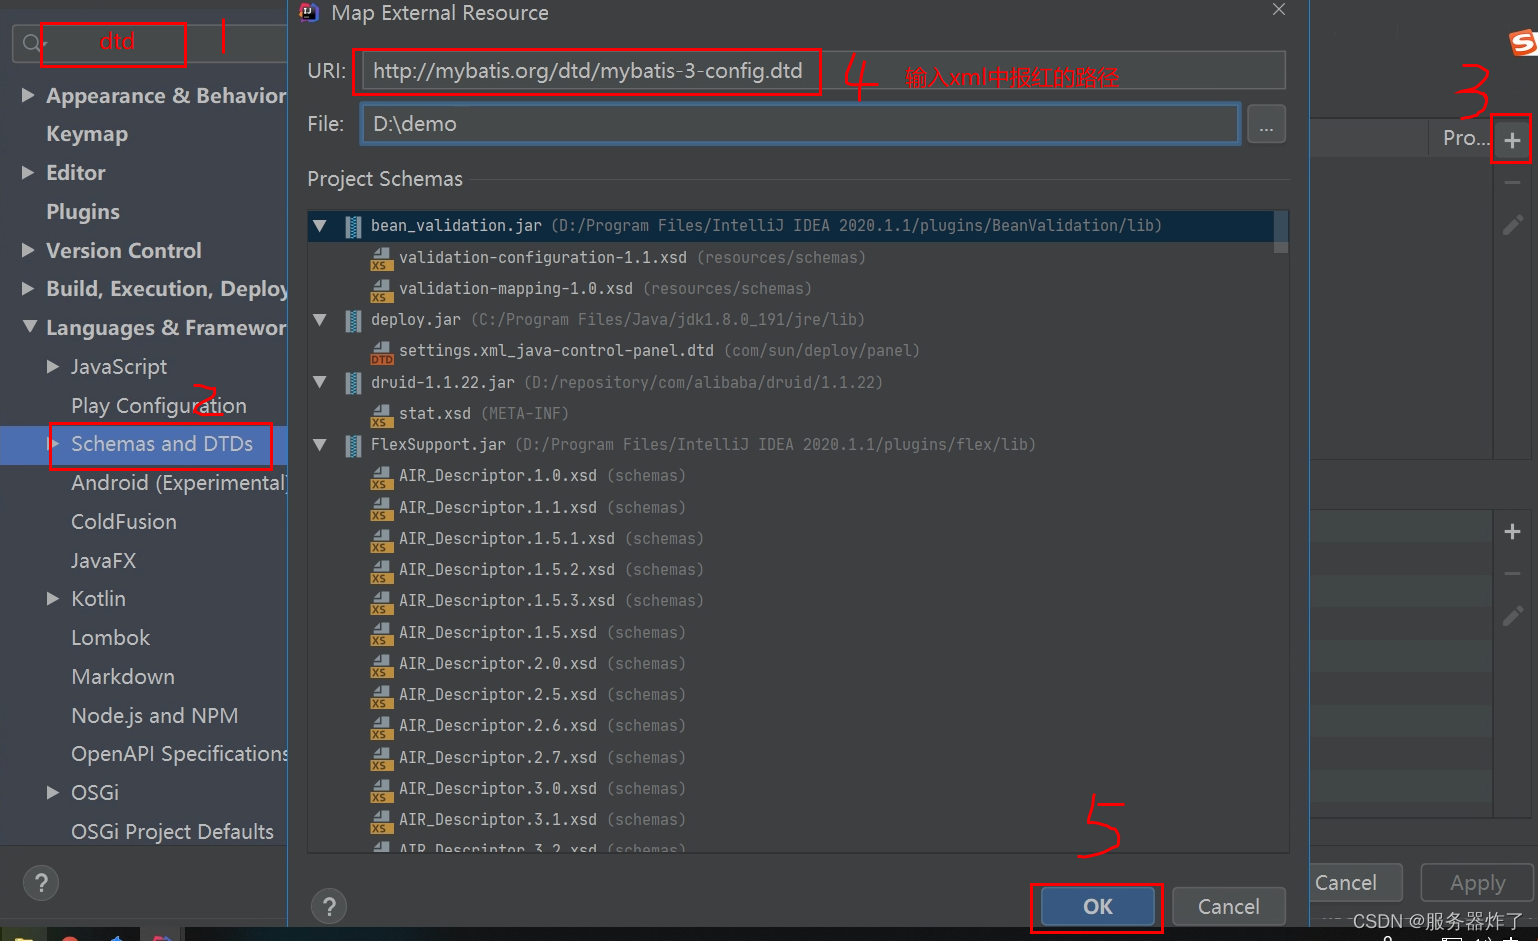Select OpenAPI Specifications settings
Screen dimensions: 1538x941
pos(179,754)
